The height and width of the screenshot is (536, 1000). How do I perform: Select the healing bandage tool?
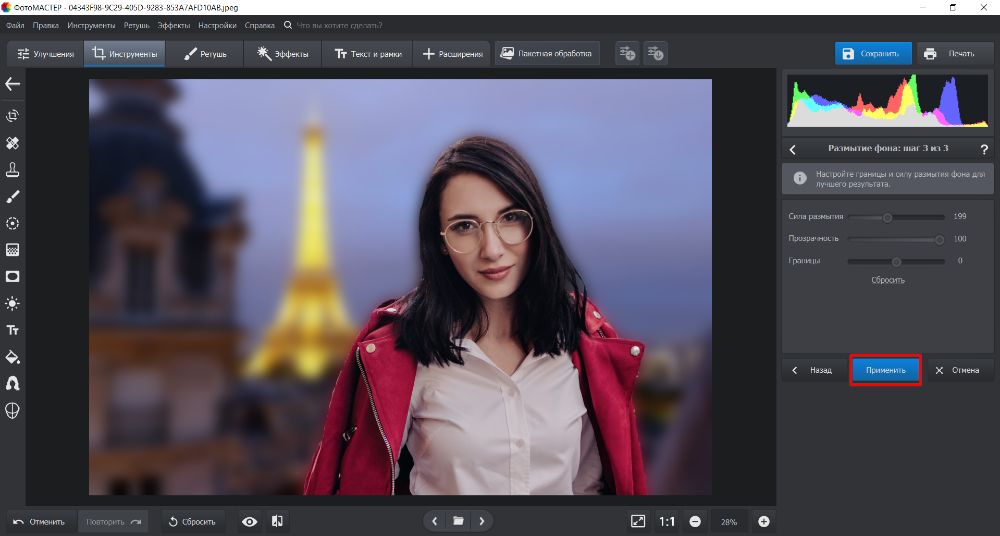point(13,143)
